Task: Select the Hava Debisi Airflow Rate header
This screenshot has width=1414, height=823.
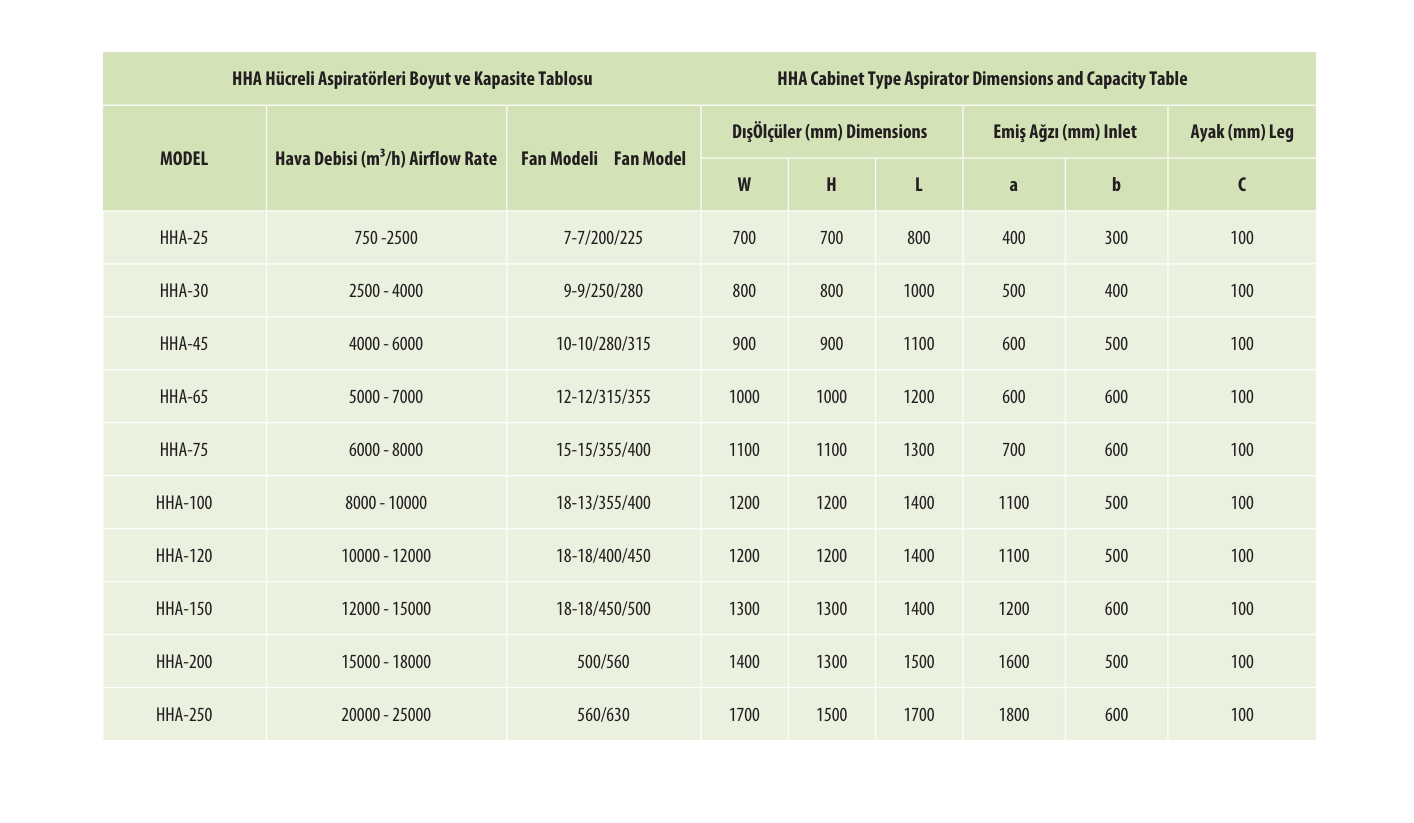Action: pyautogui.click(x=385, y=158)
